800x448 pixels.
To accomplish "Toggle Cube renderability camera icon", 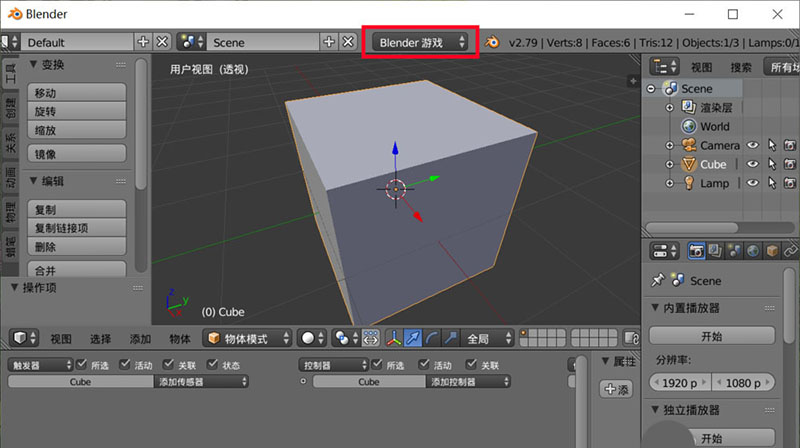I will pos(790,164).
